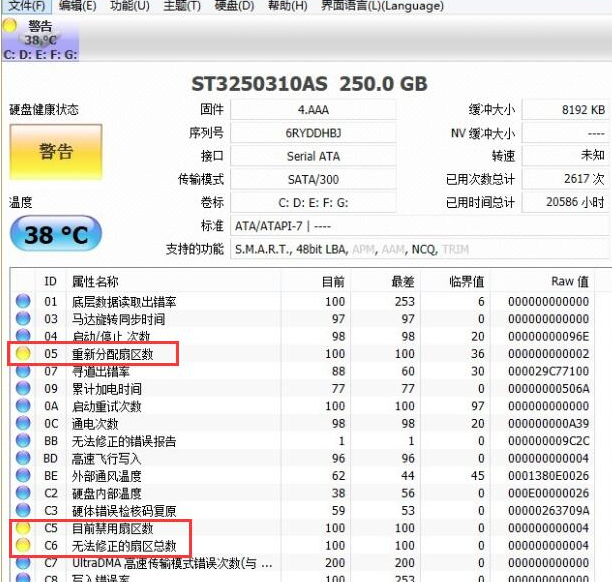Click the power-on hours field 20586 小时
The height and width of the screenshot is (582, 612).
566,202
